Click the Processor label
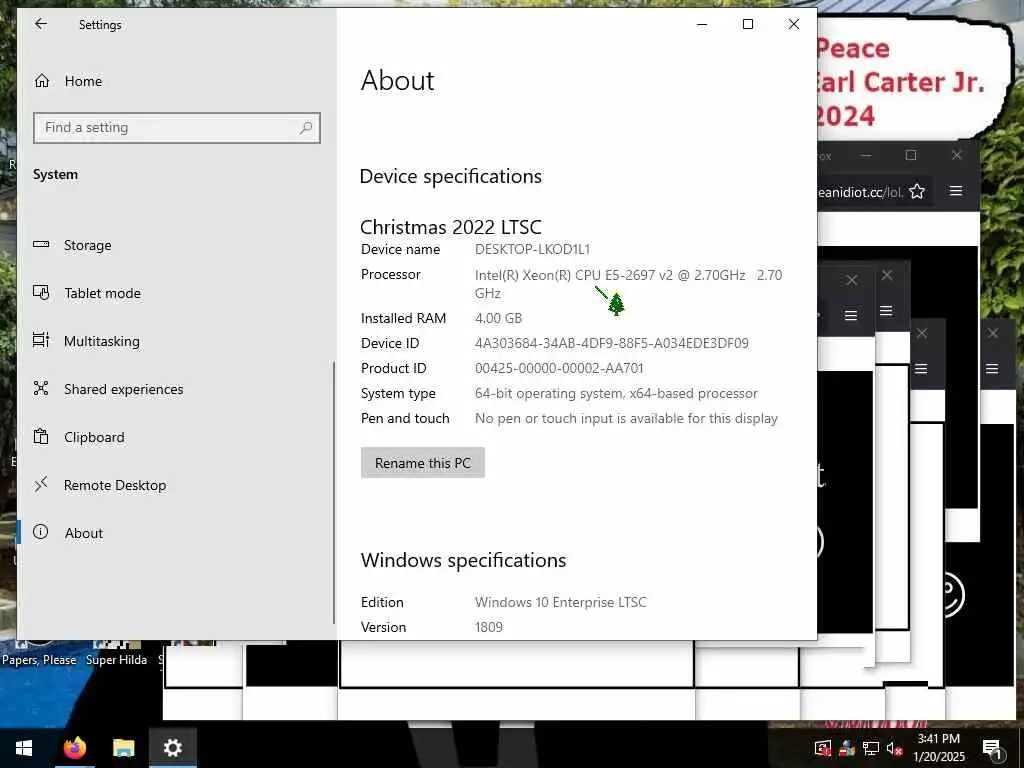 pos(391,274)
